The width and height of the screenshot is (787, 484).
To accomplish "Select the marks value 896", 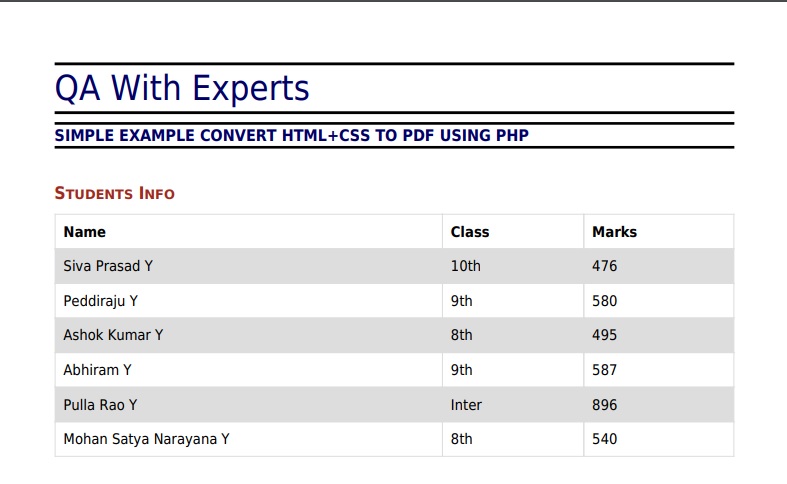I will pyautogui.click(x=604, y=405).
